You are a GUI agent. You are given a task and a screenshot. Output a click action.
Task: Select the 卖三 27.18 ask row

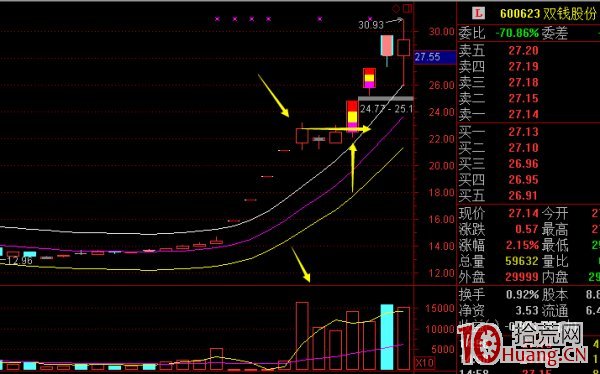[529, 83]
